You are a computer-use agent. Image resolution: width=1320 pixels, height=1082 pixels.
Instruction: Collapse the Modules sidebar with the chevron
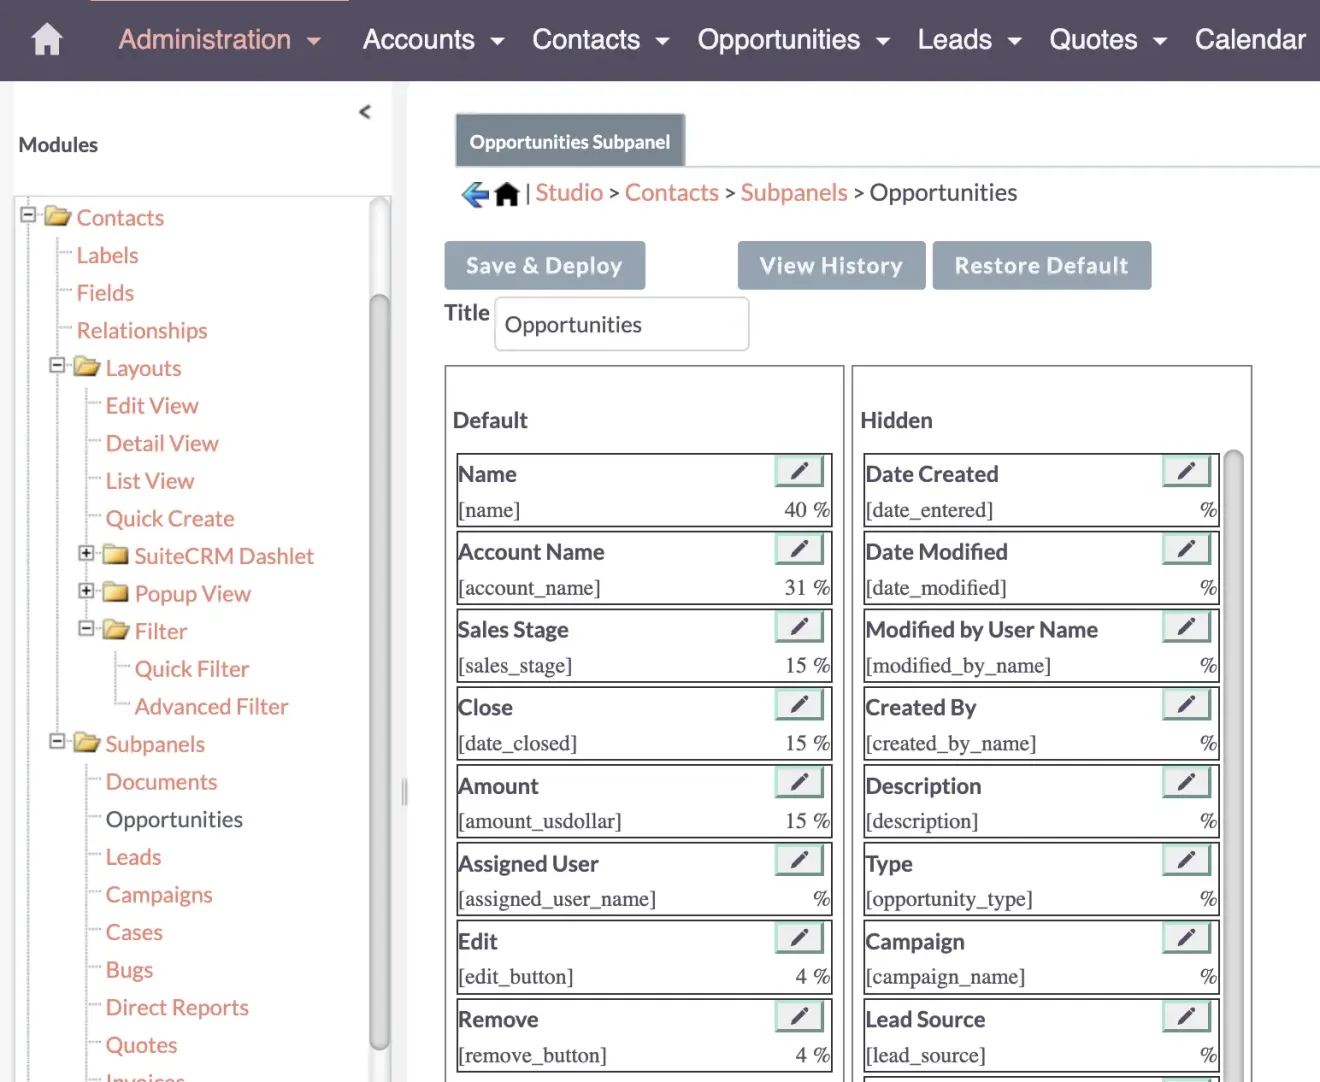[365, 112]
